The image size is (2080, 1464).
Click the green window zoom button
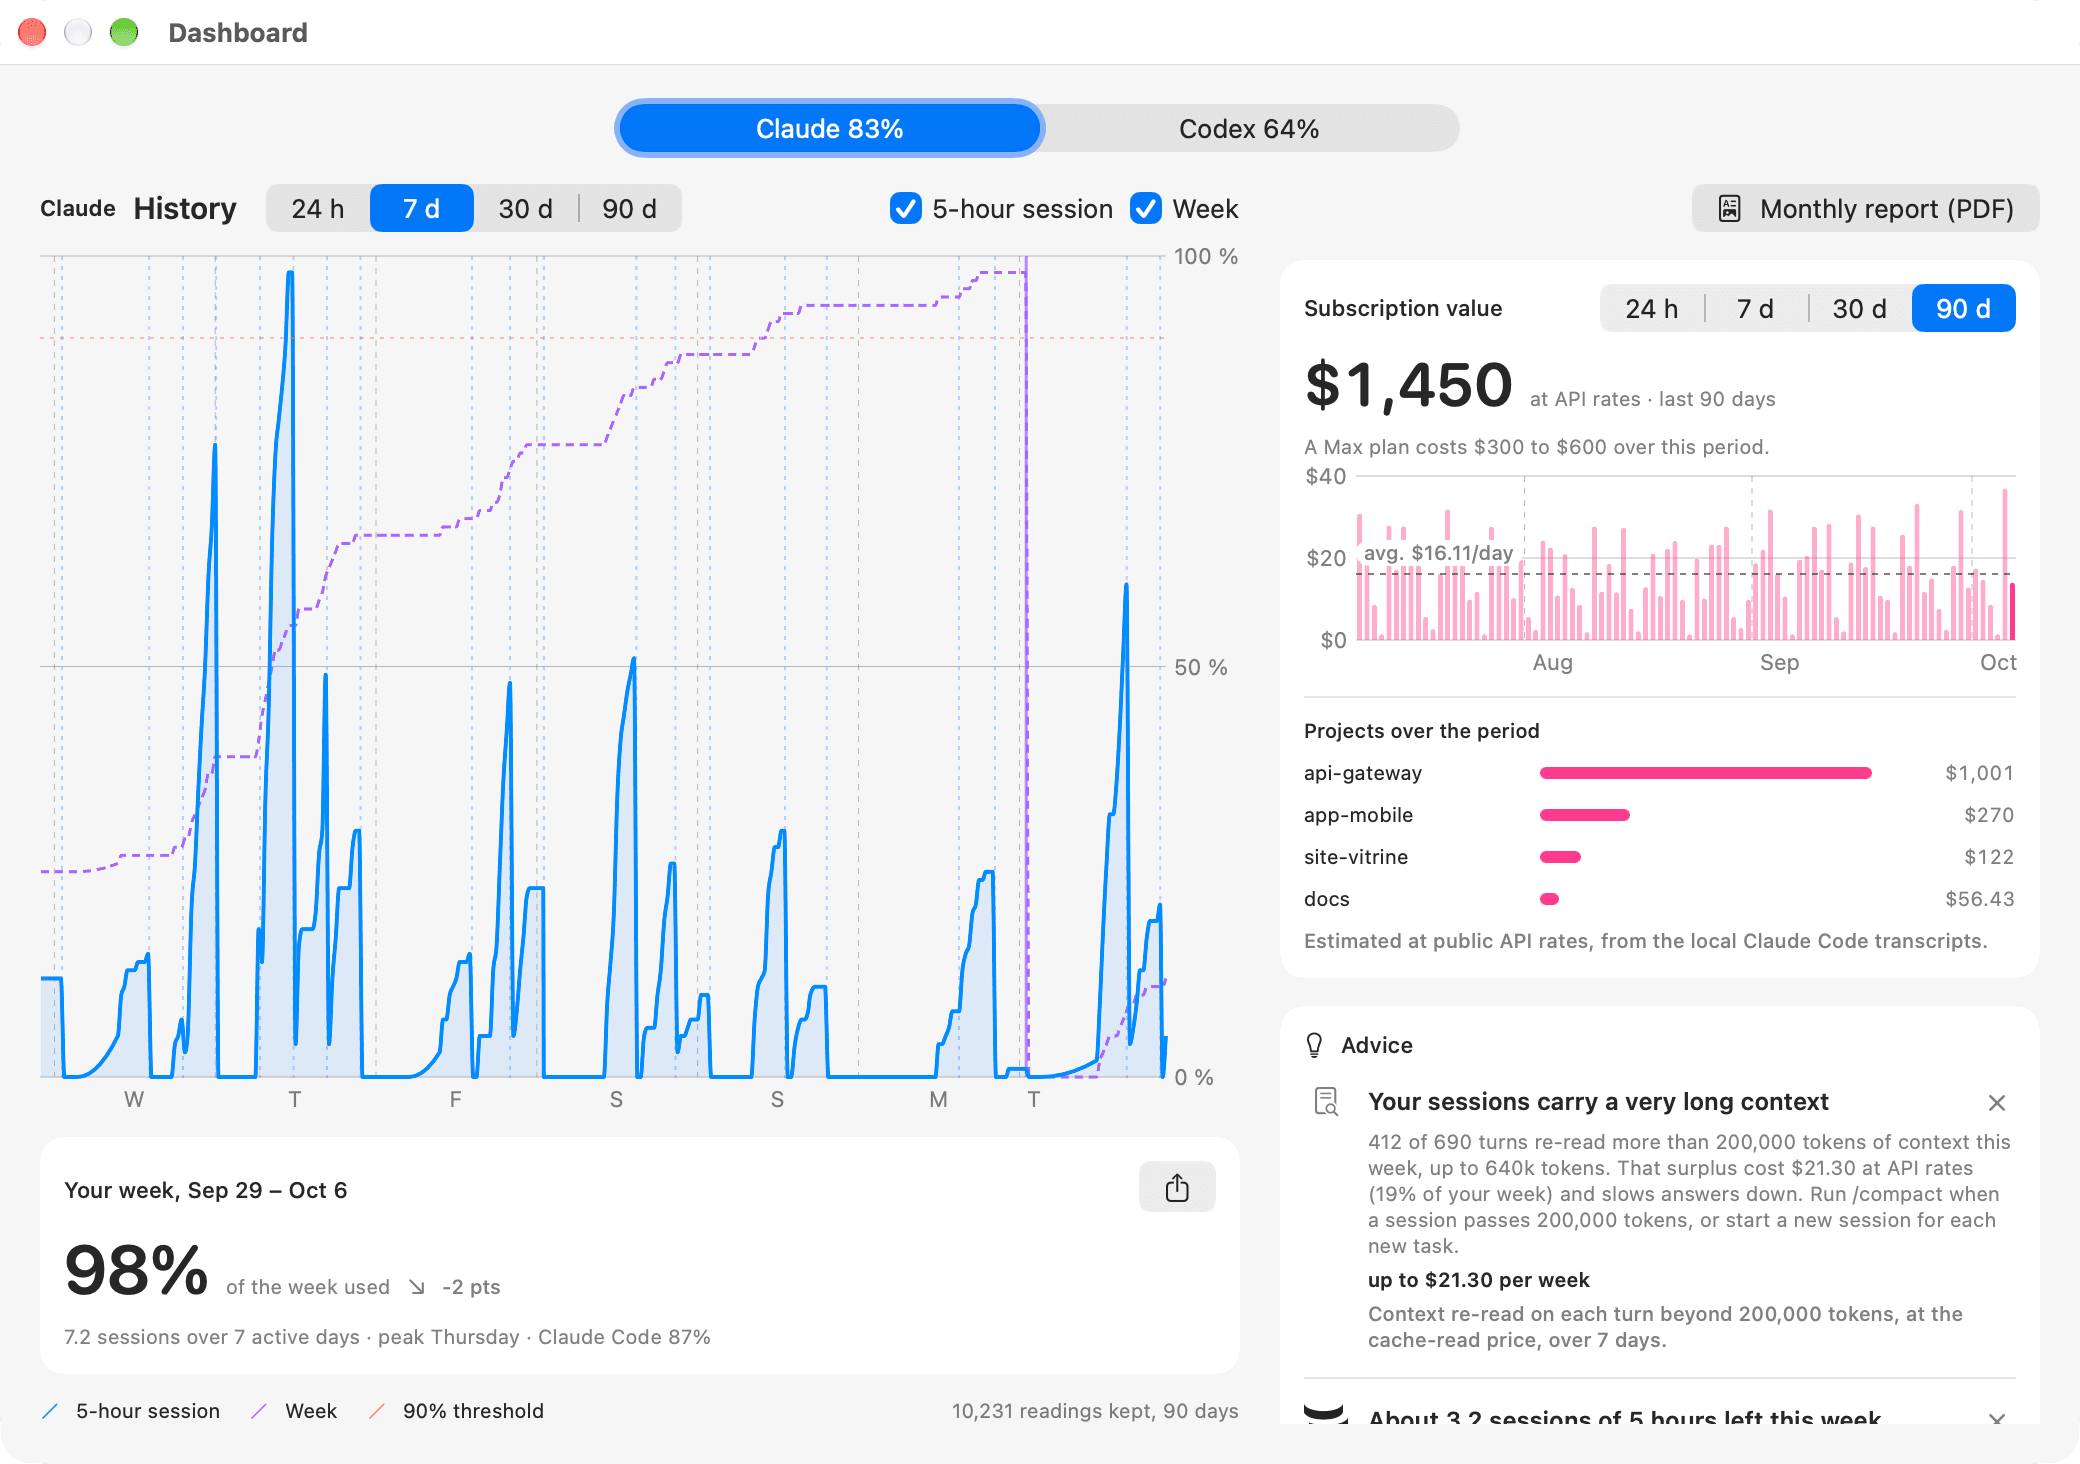tap(124, 32)
